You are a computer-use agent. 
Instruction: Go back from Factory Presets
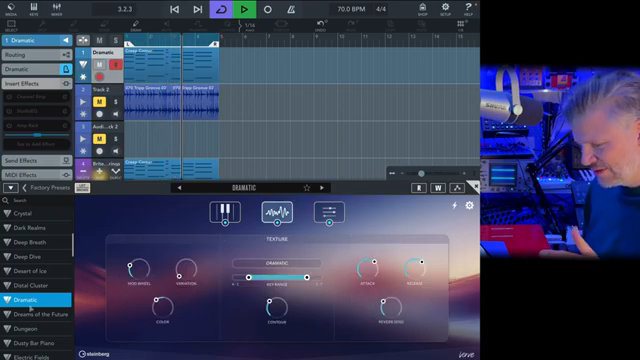[x=24, y=188]
